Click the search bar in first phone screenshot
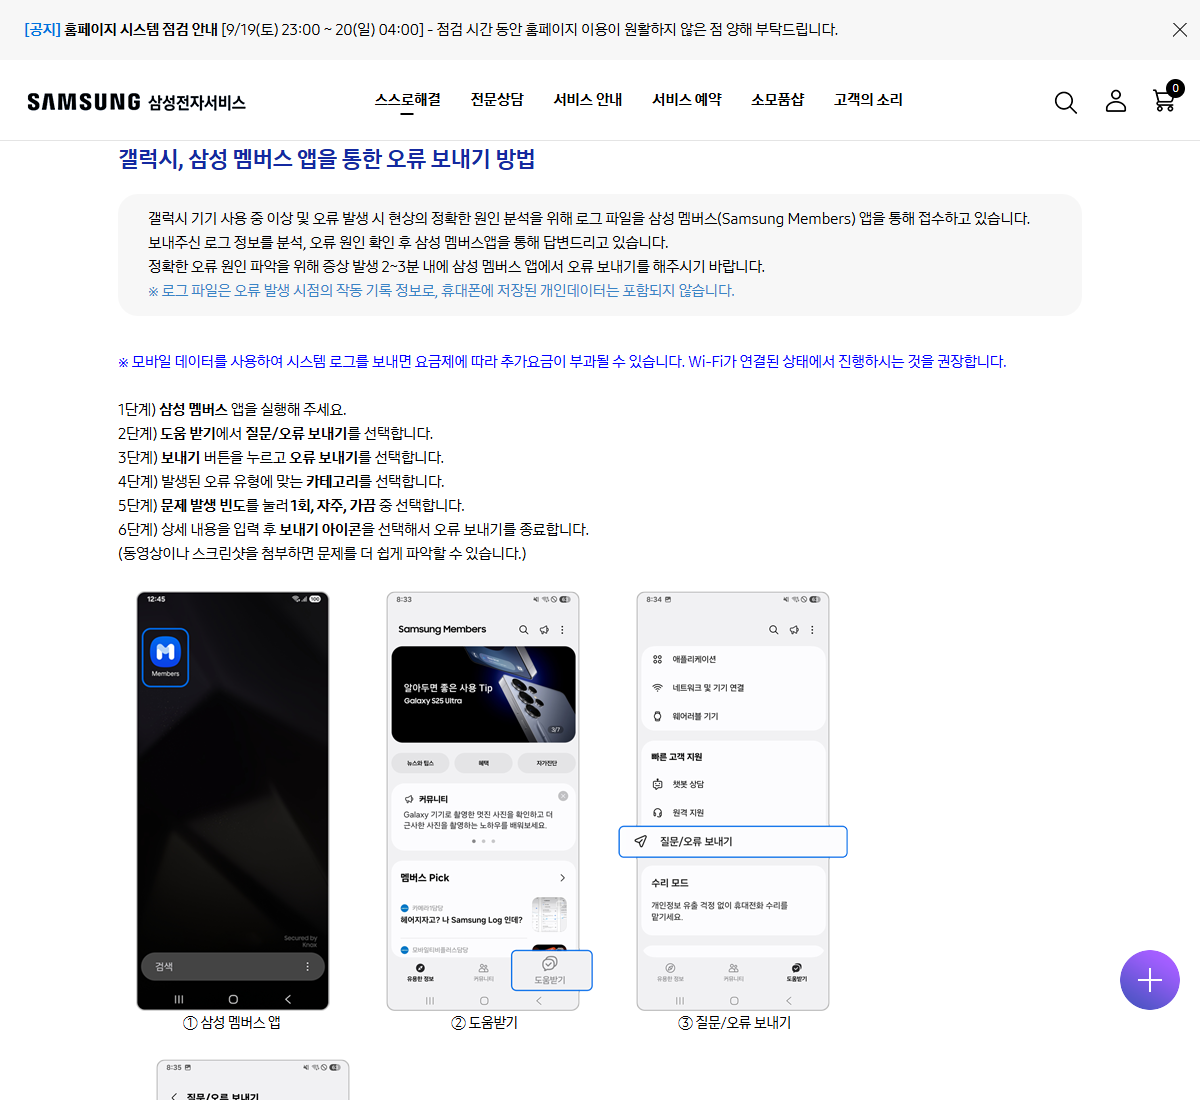Screen dimensions: 1200x1100 tap(232, 967)
